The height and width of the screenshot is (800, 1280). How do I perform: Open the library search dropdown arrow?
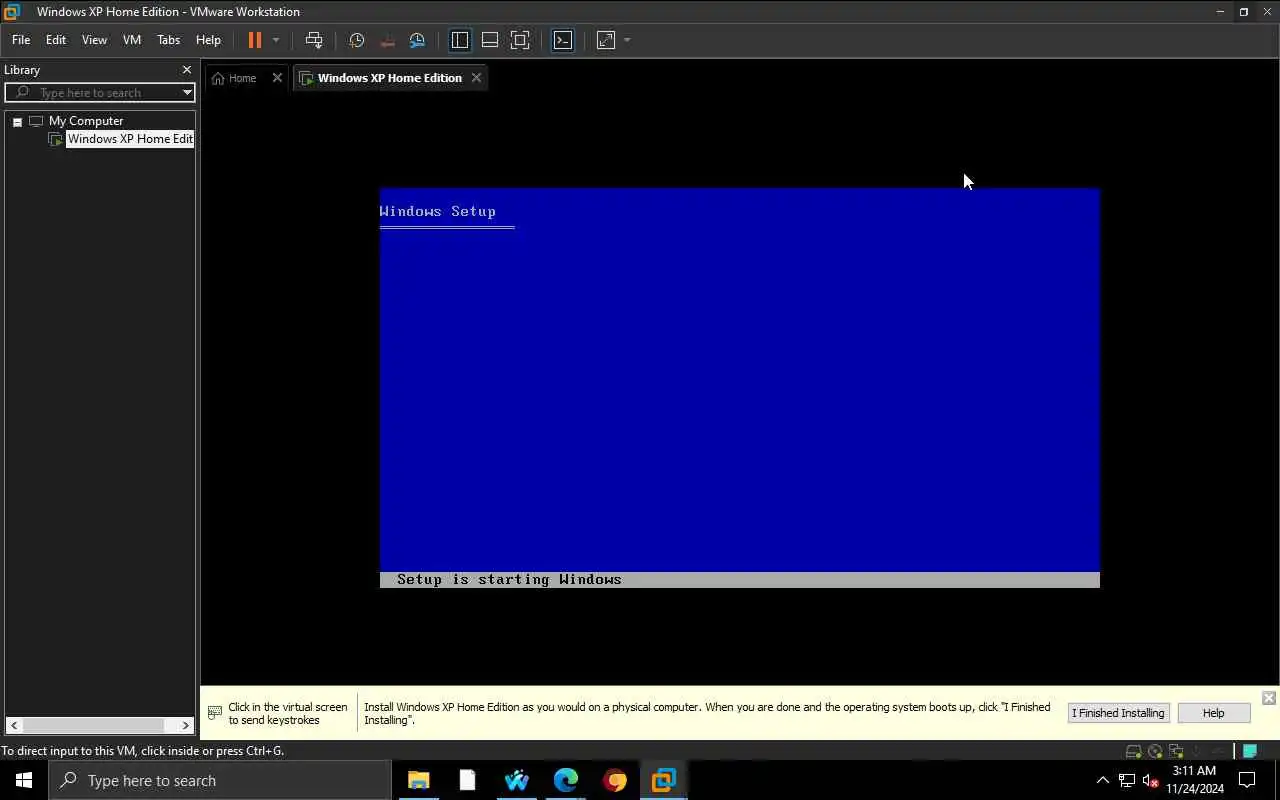click(x=187, y=93)
